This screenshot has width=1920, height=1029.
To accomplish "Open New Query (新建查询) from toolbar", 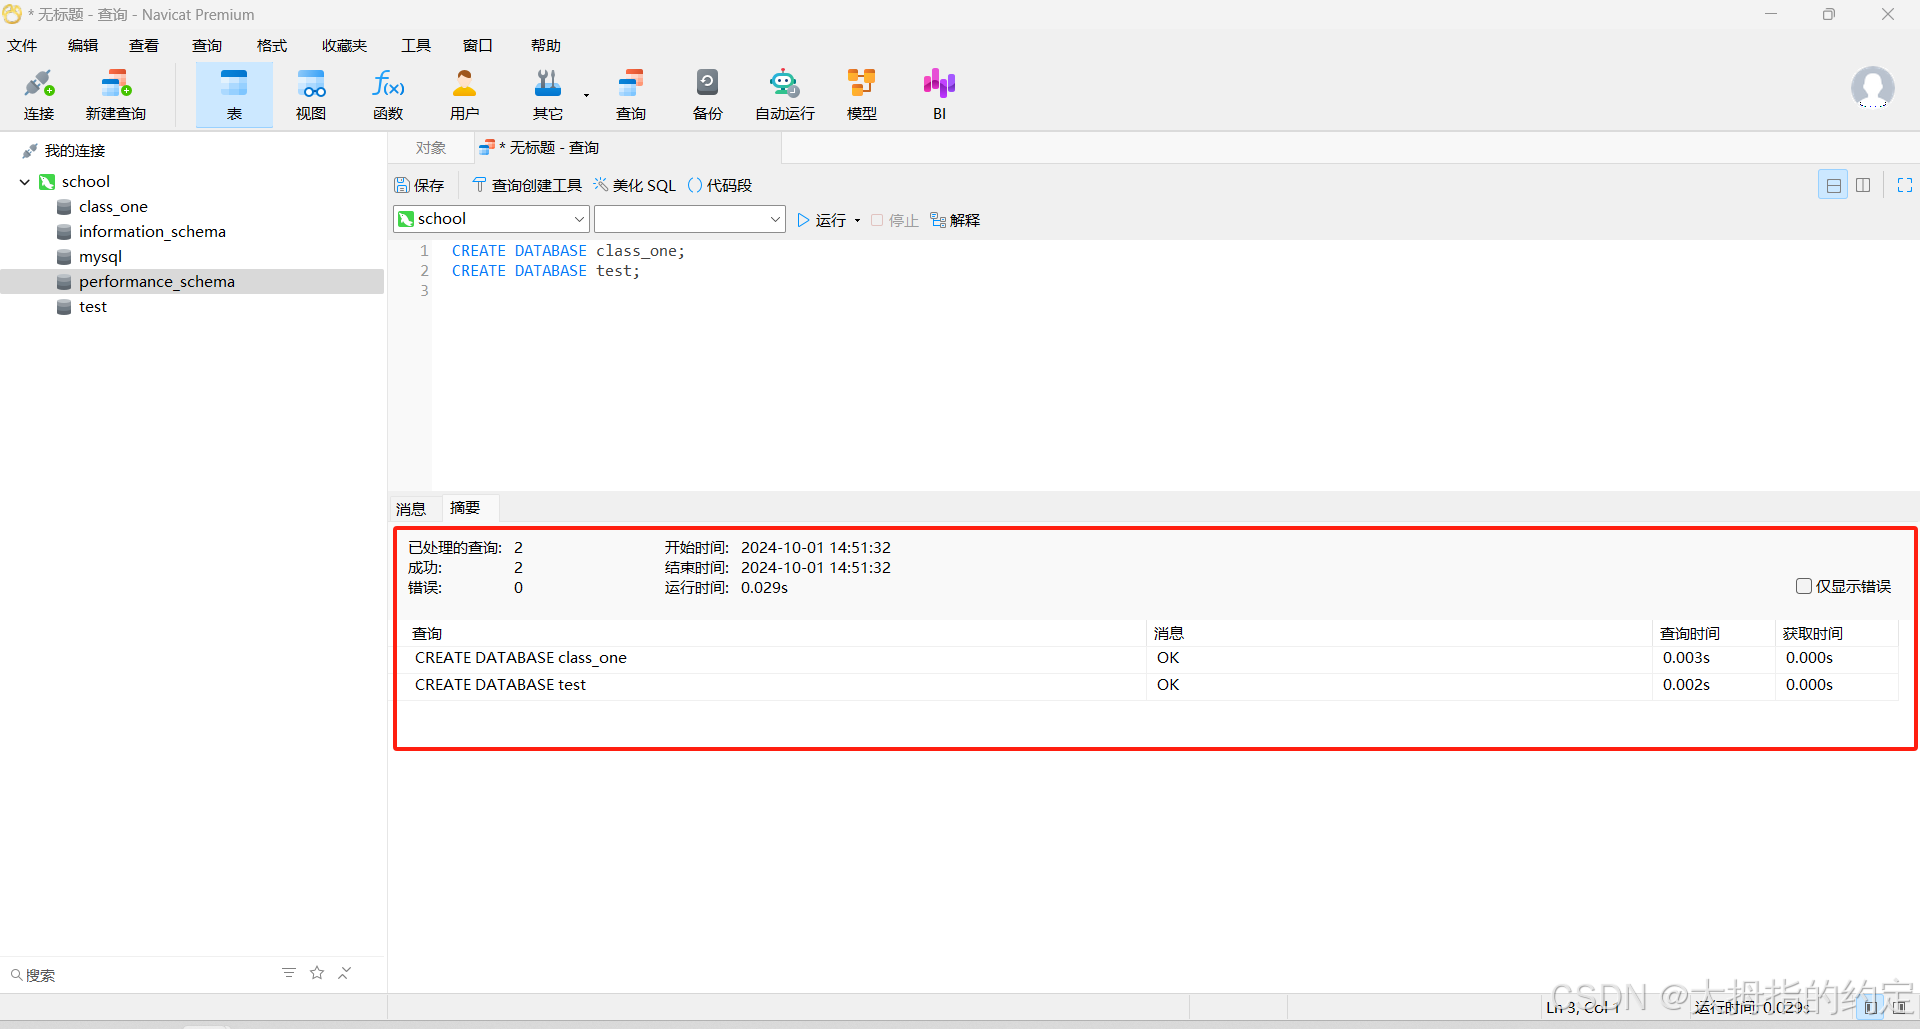I will [x=116, y=95].
